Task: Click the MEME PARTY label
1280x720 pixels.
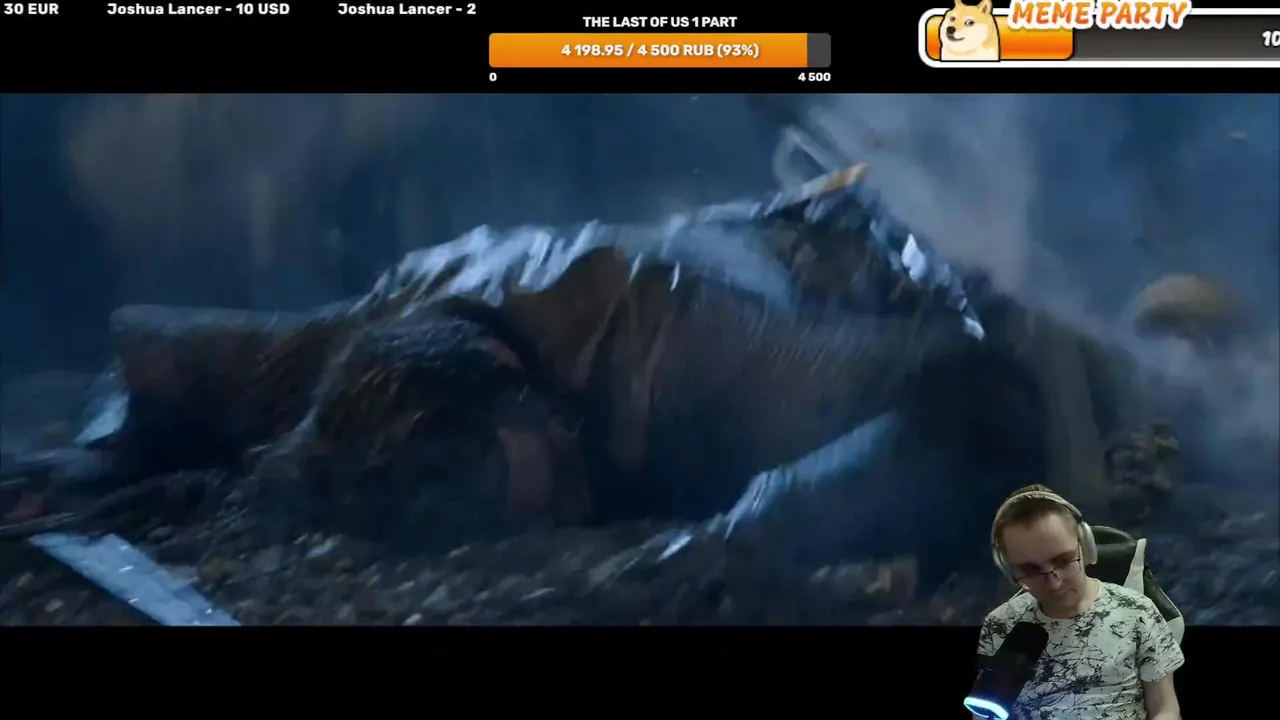Action: 1098,14
